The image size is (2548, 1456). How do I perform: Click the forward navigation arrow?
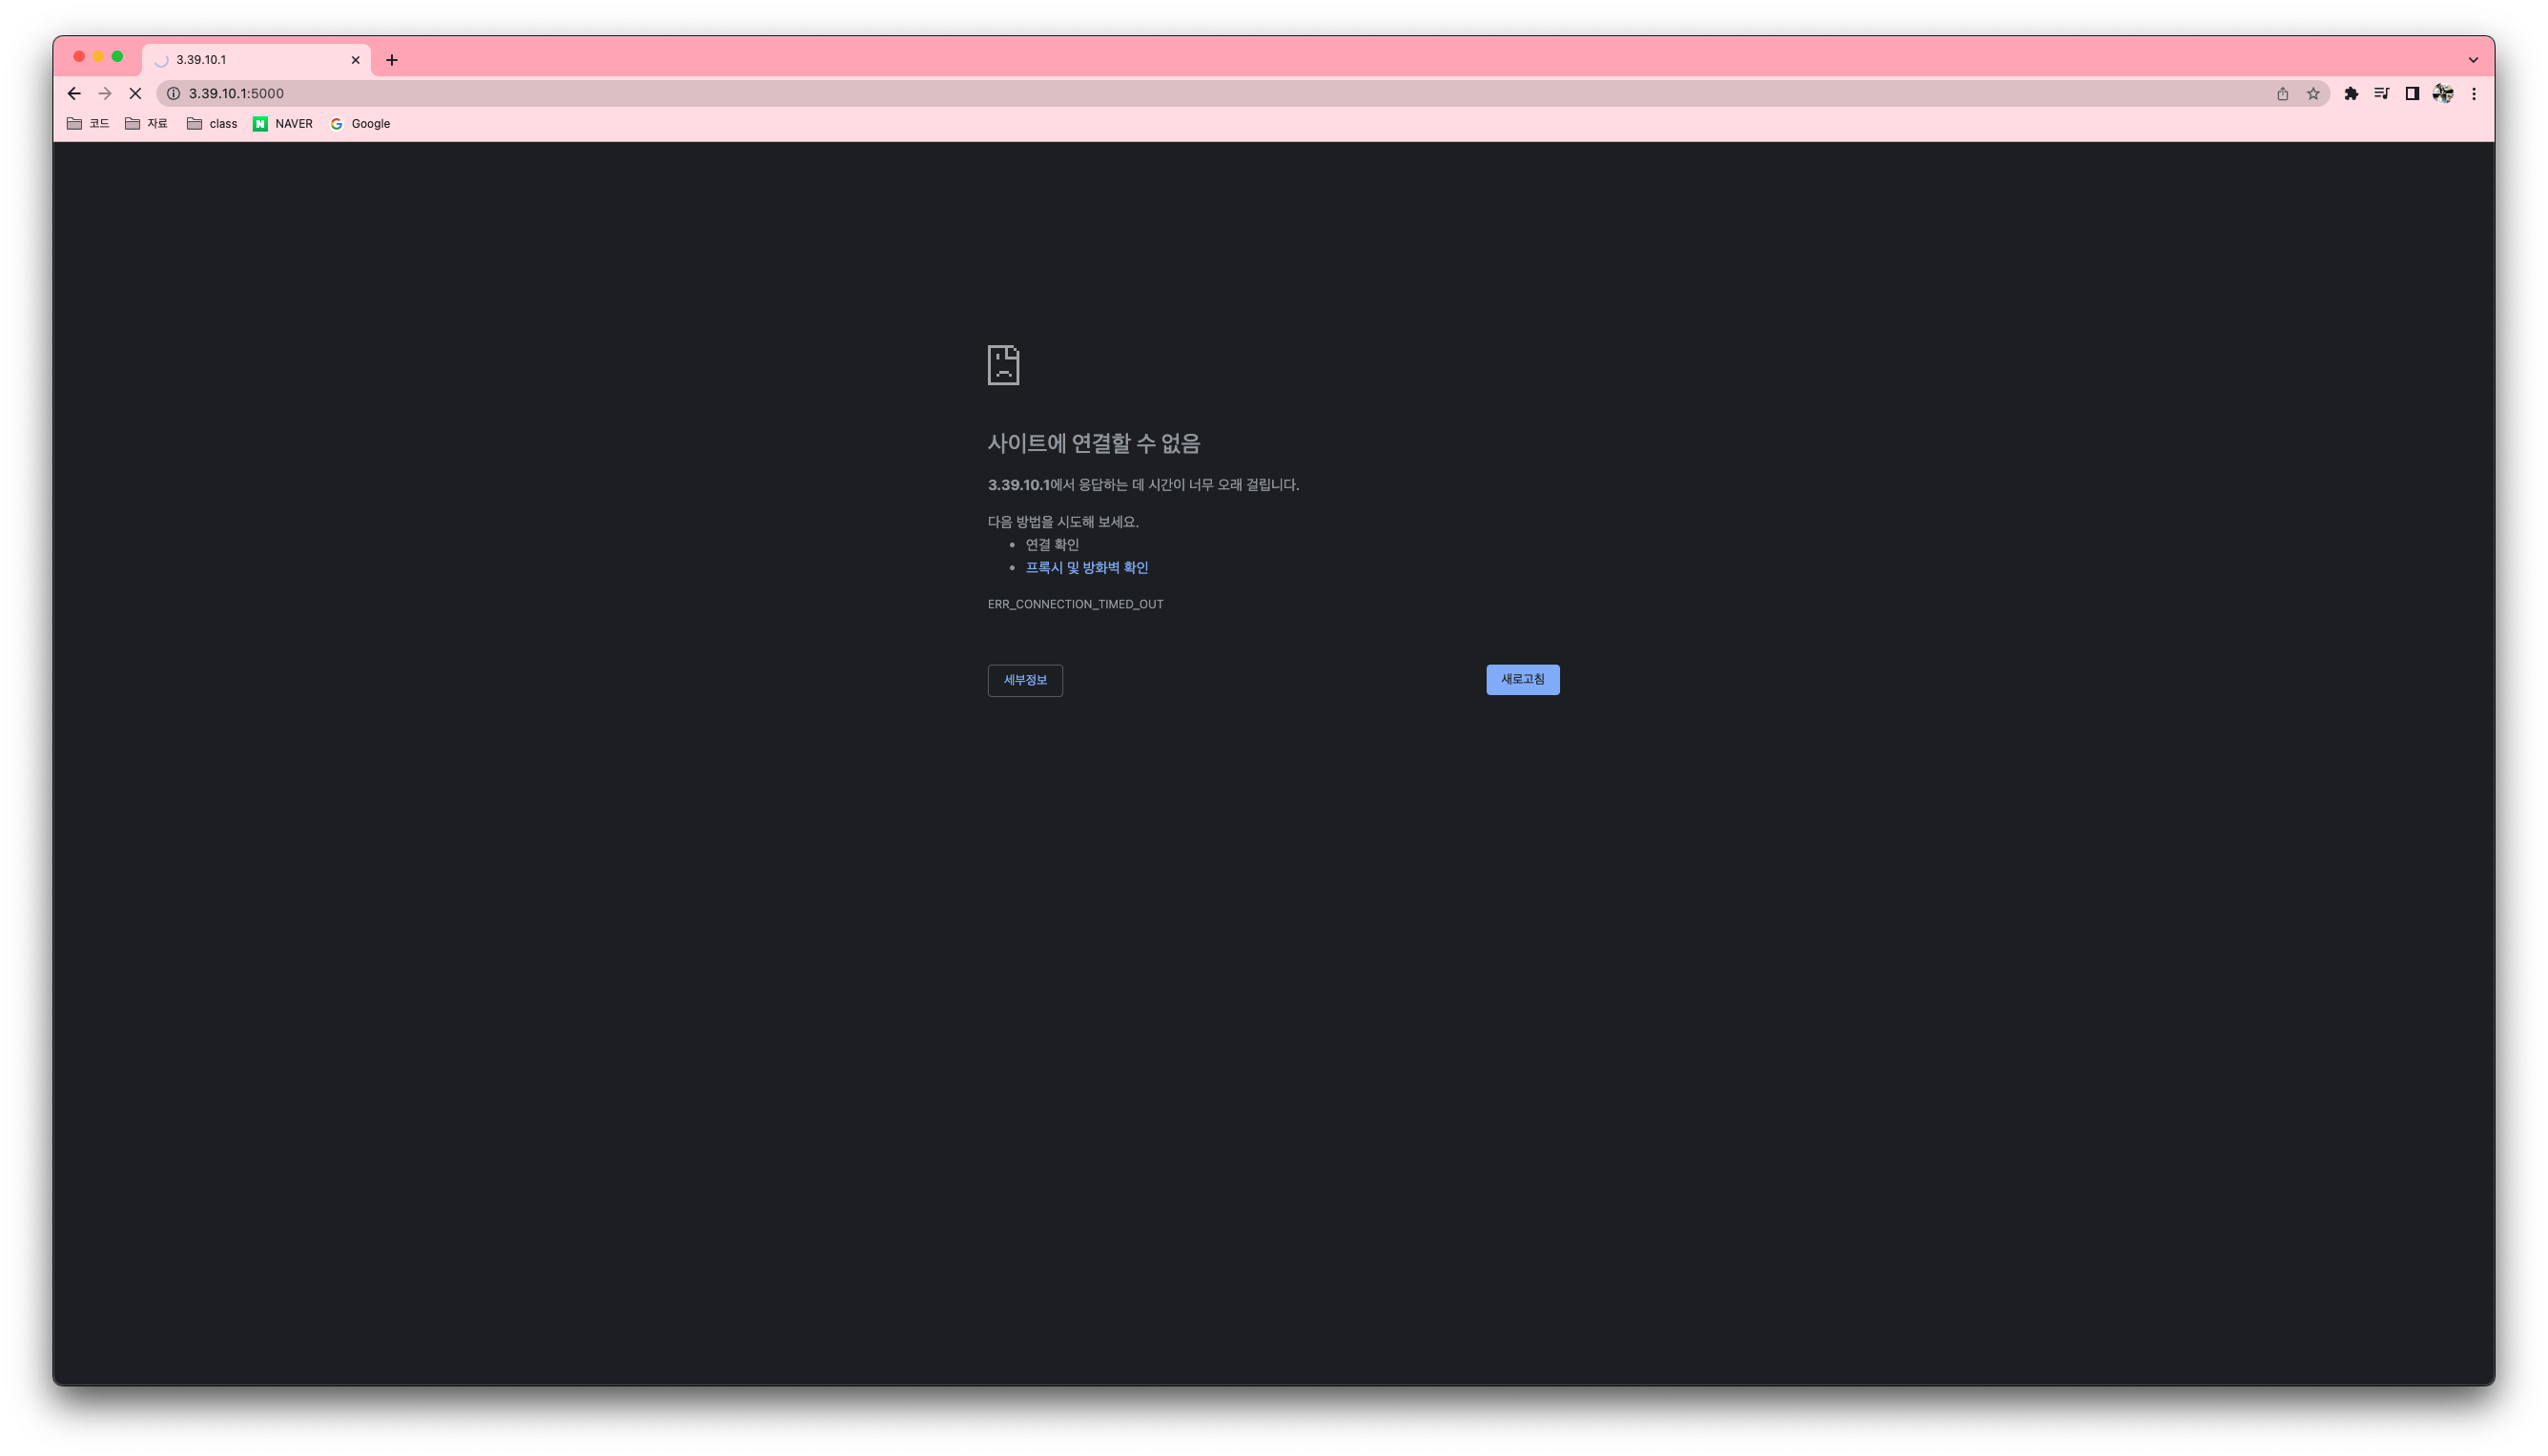[x=105, y=93]
